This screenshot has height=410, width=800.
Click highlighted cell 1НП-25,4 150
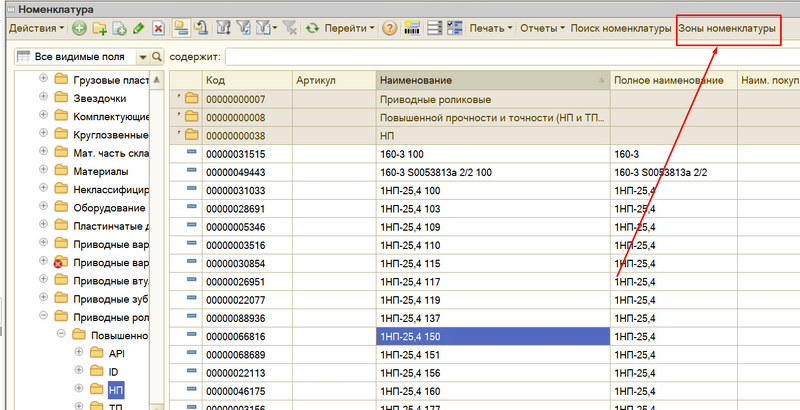(493, 337)
